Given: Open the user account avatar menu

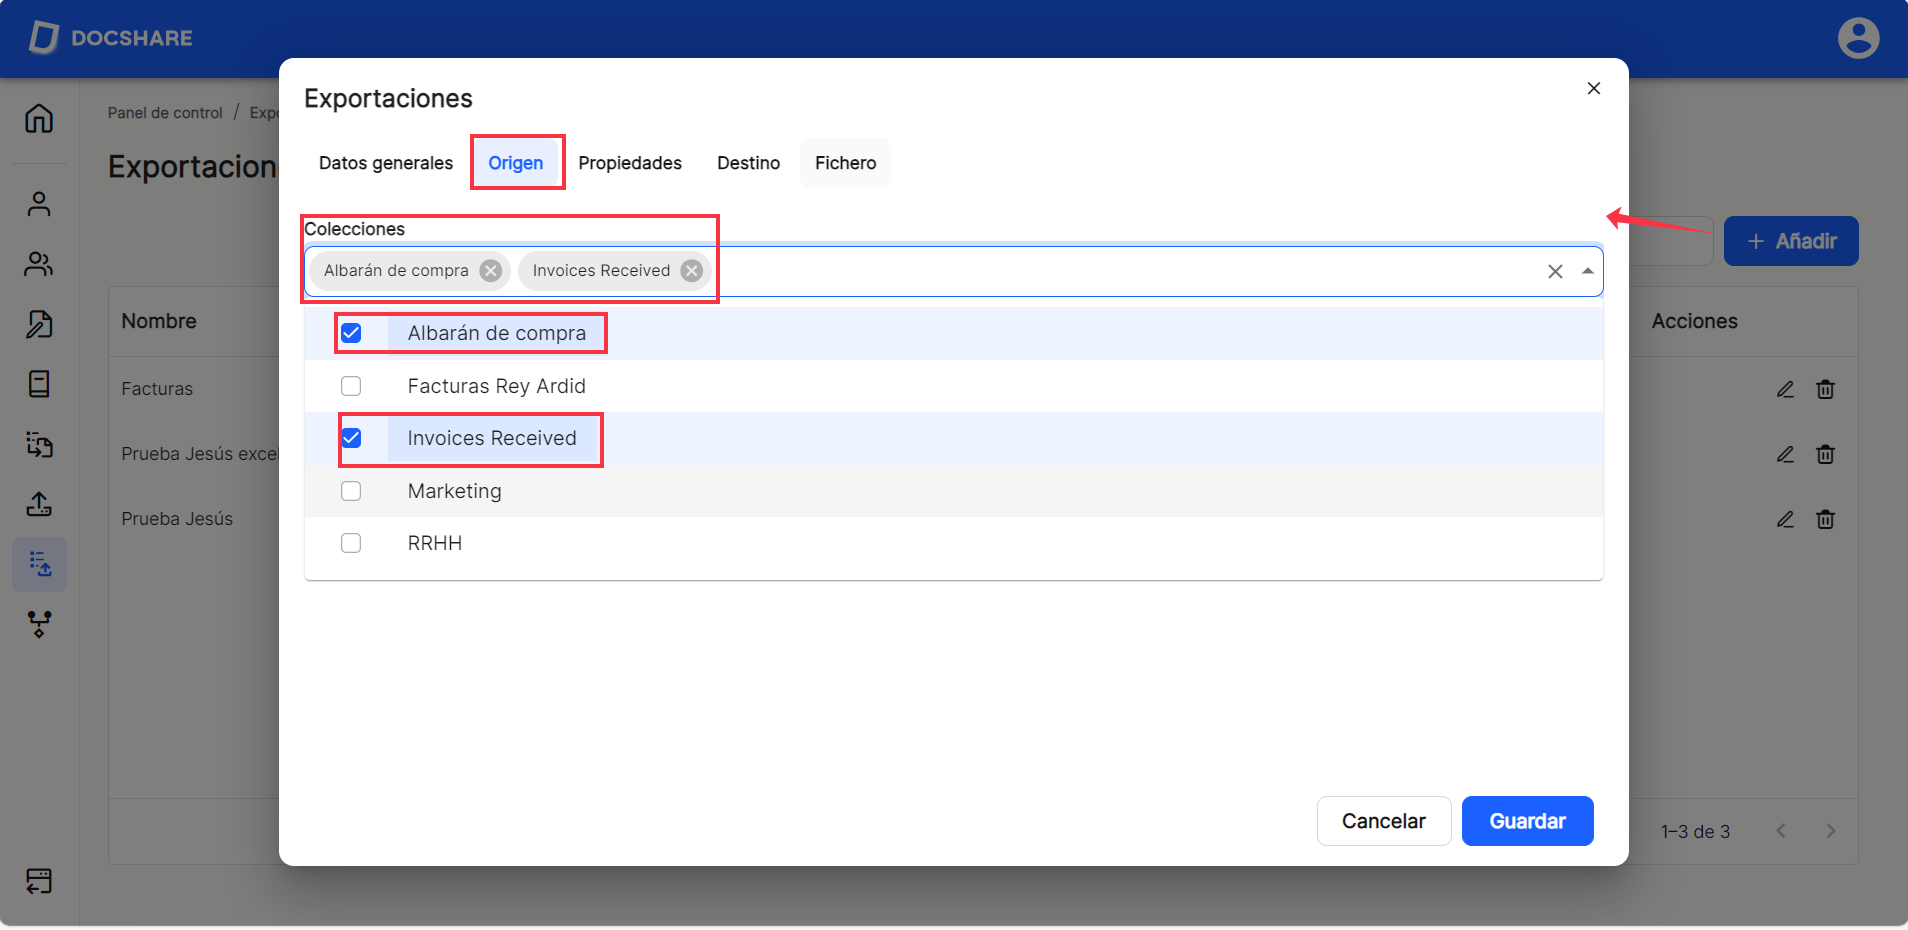Looking at the screenshot, I should (1858, 38).
